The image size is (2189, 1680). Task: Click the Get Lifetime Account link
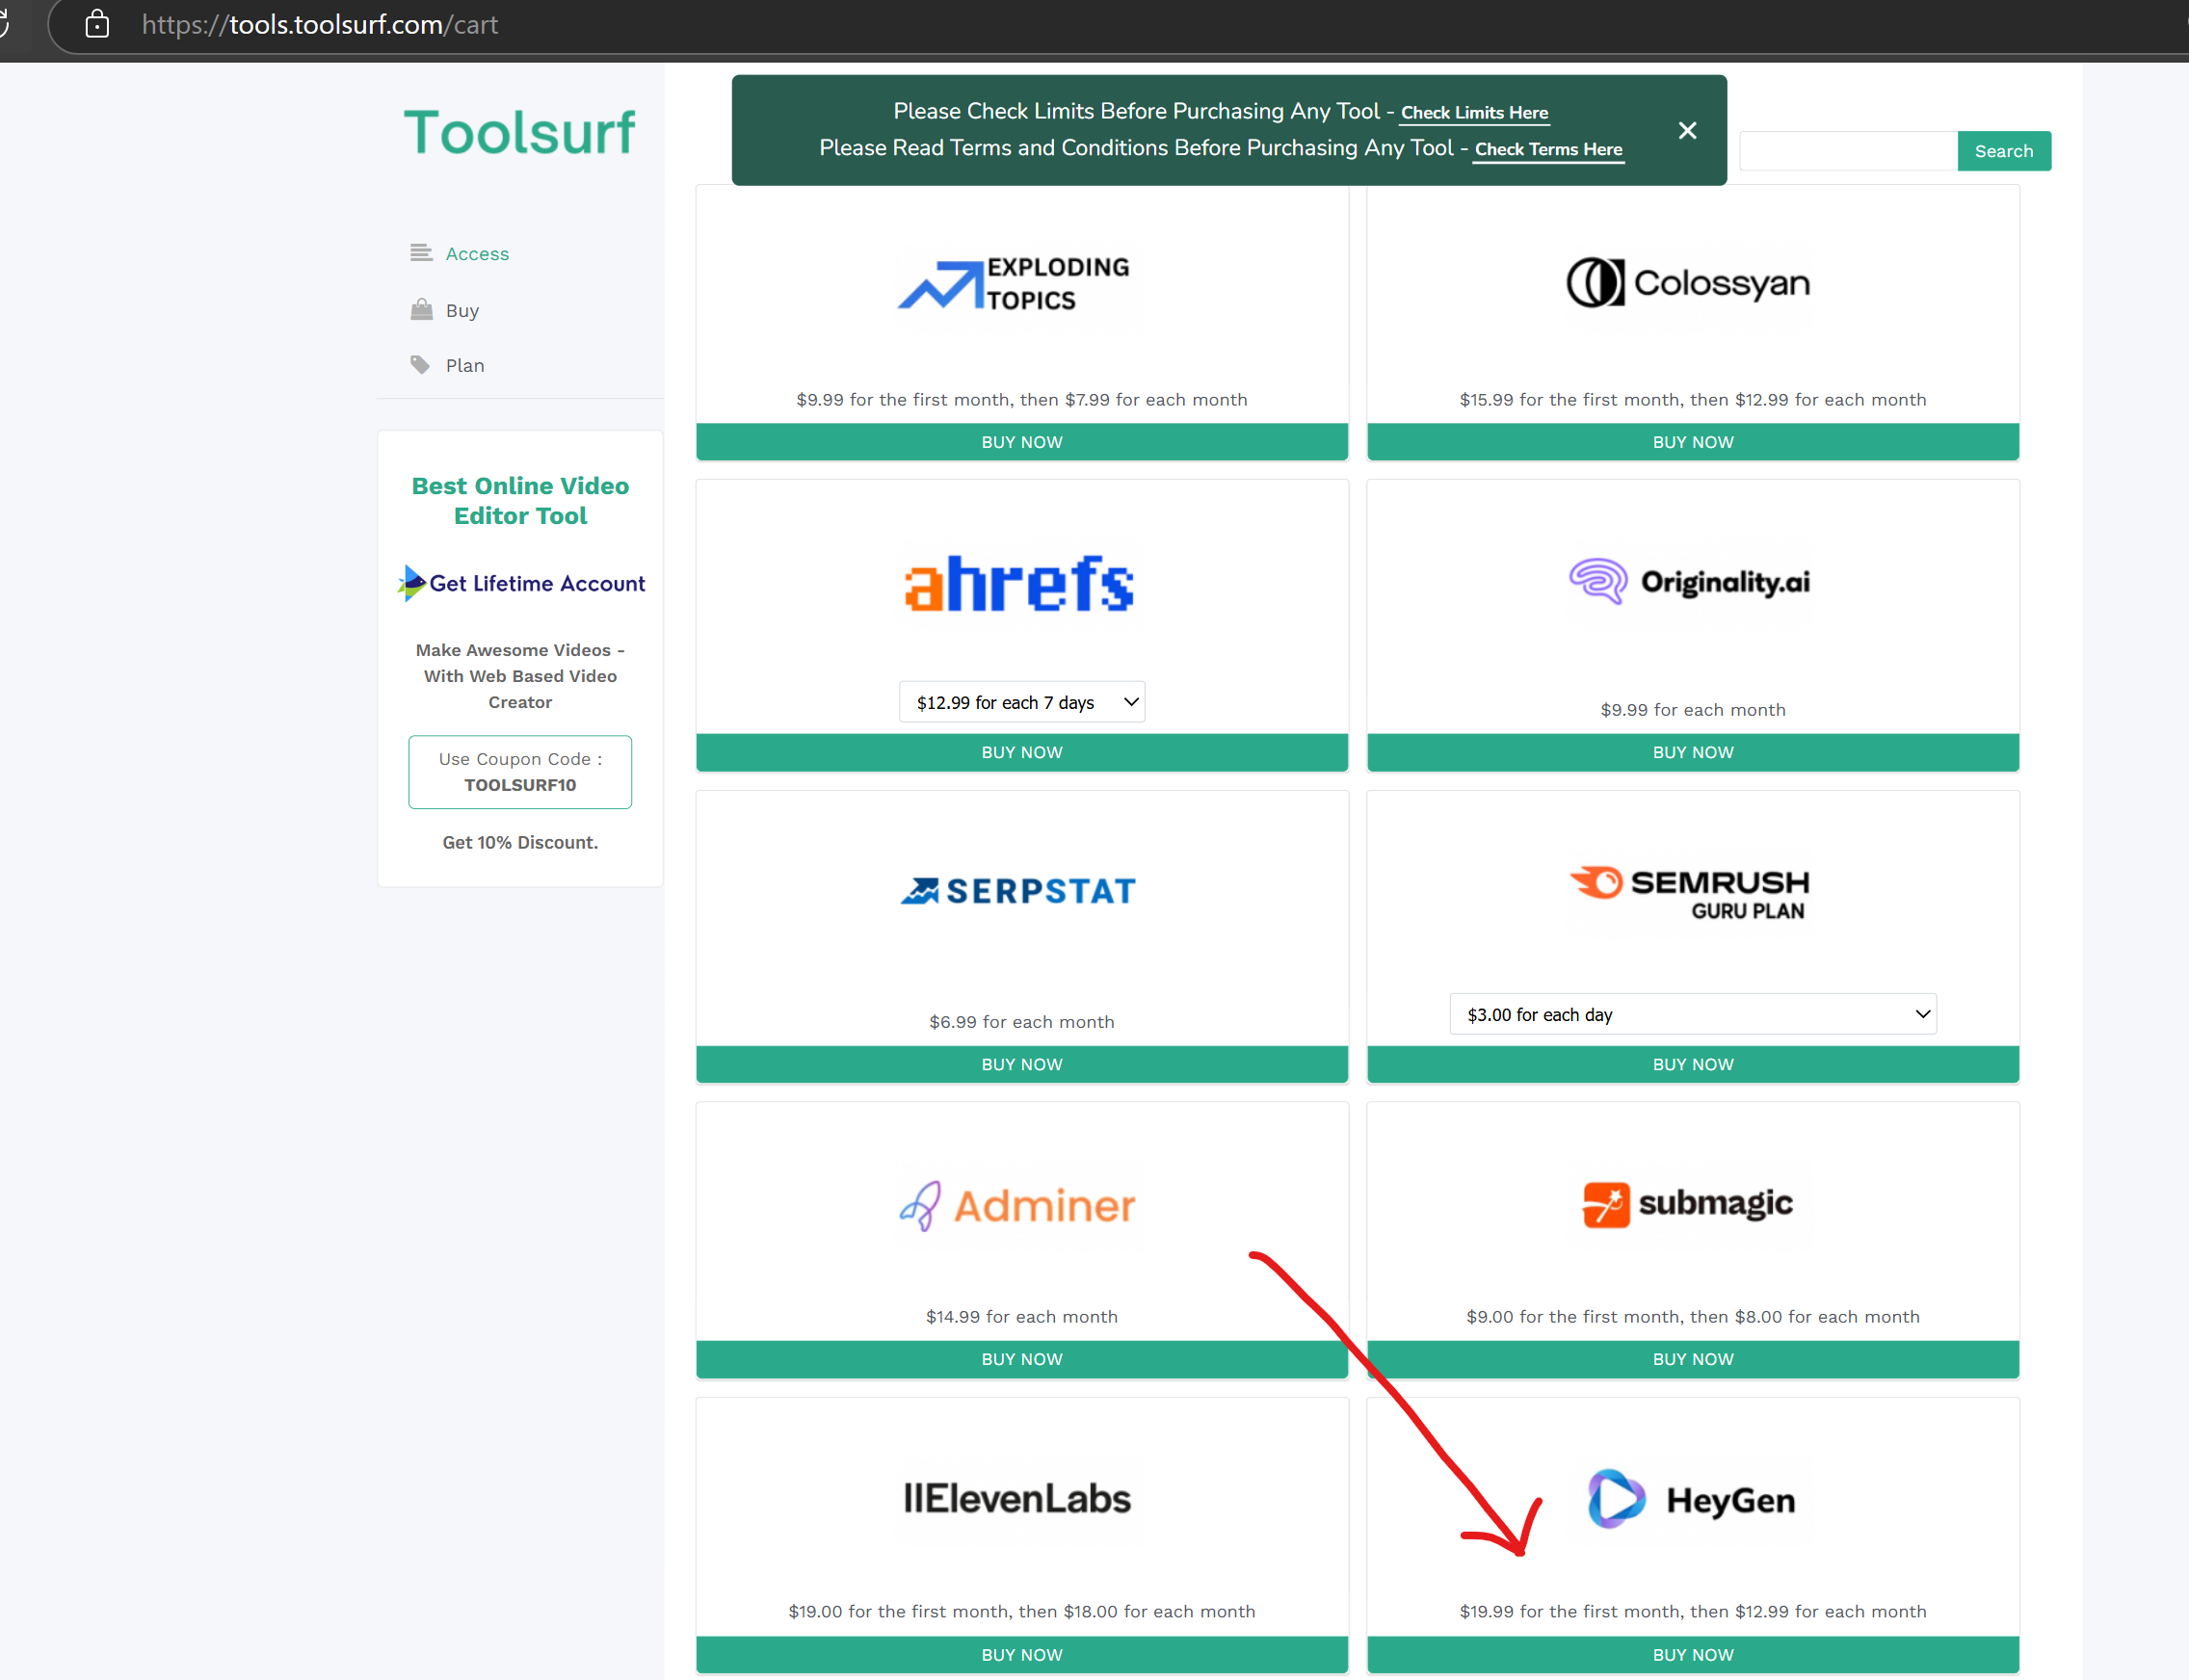pyautogui.click(x=521, y=583)
